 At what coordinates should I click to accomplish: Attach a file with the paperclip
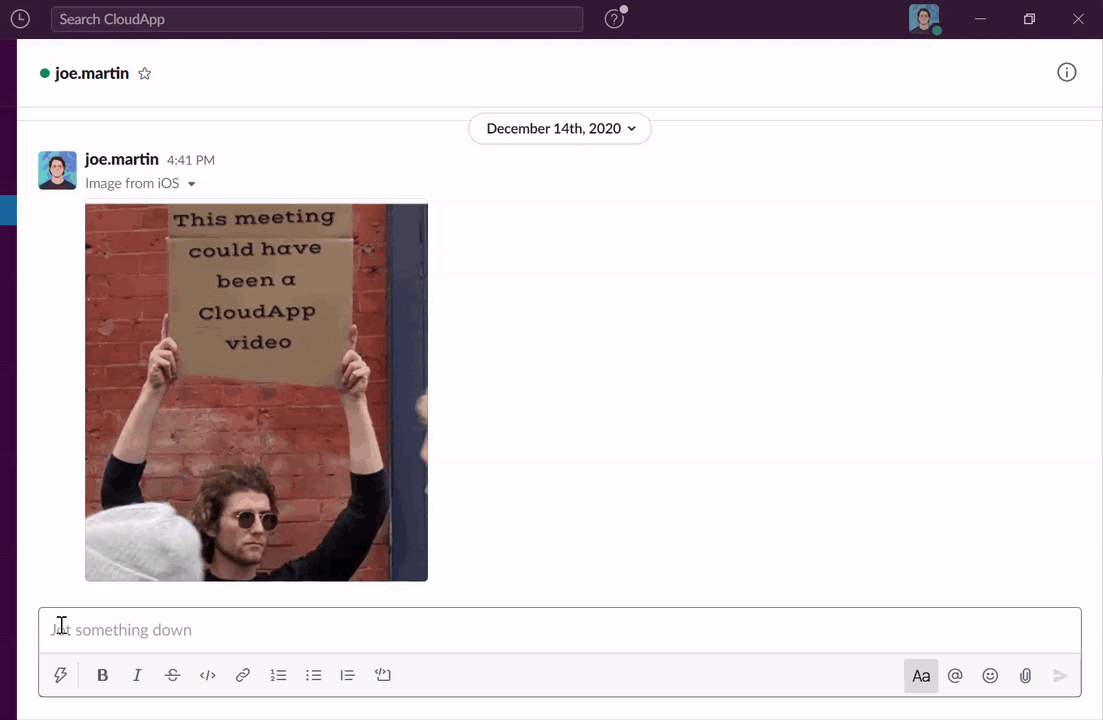point(1026,676)
